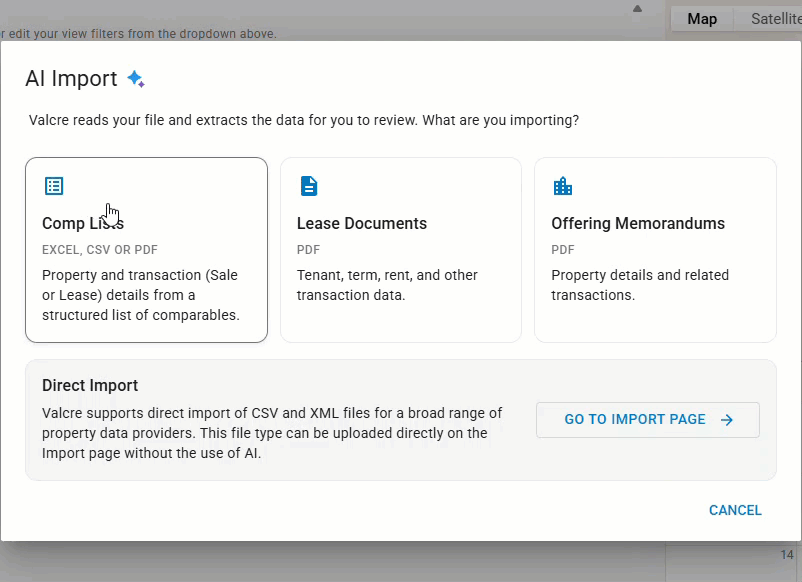Click the Offering Memorandums description text
This screenshot has width=802, height=582.
click(x=640, y=285)
